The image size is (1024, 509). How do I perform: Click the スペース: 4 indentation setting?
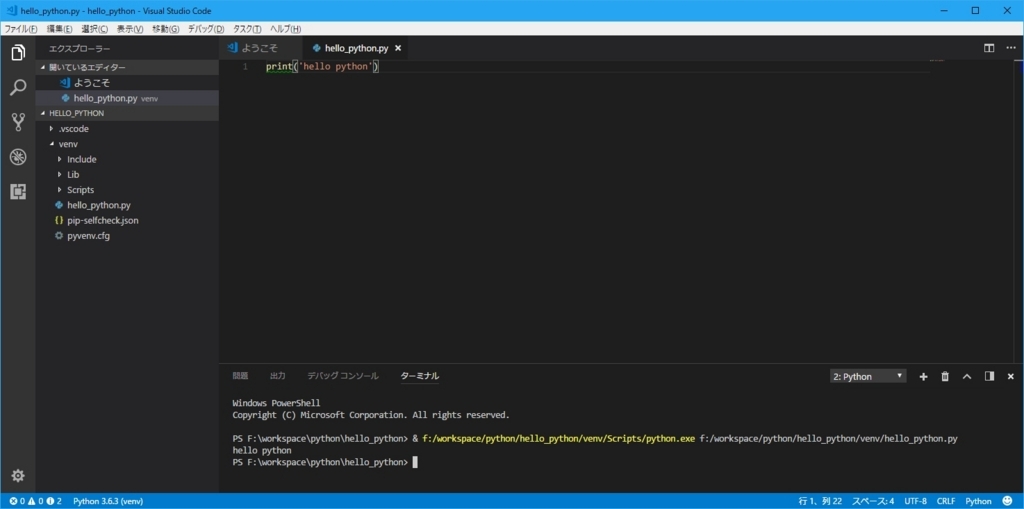click(873, 501)
